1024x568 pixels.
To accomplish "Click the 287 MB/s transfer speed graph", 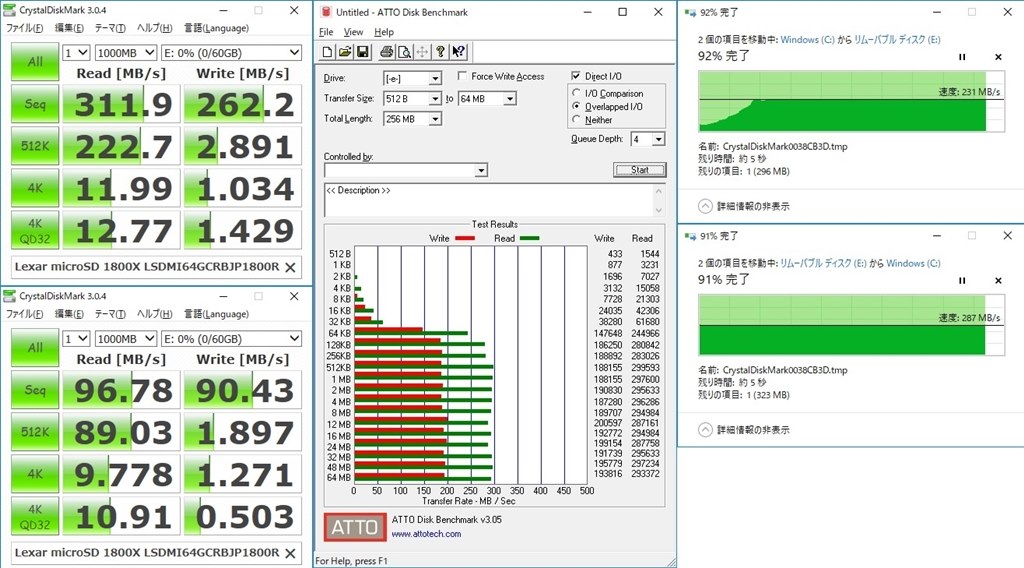I will point(851,324).
